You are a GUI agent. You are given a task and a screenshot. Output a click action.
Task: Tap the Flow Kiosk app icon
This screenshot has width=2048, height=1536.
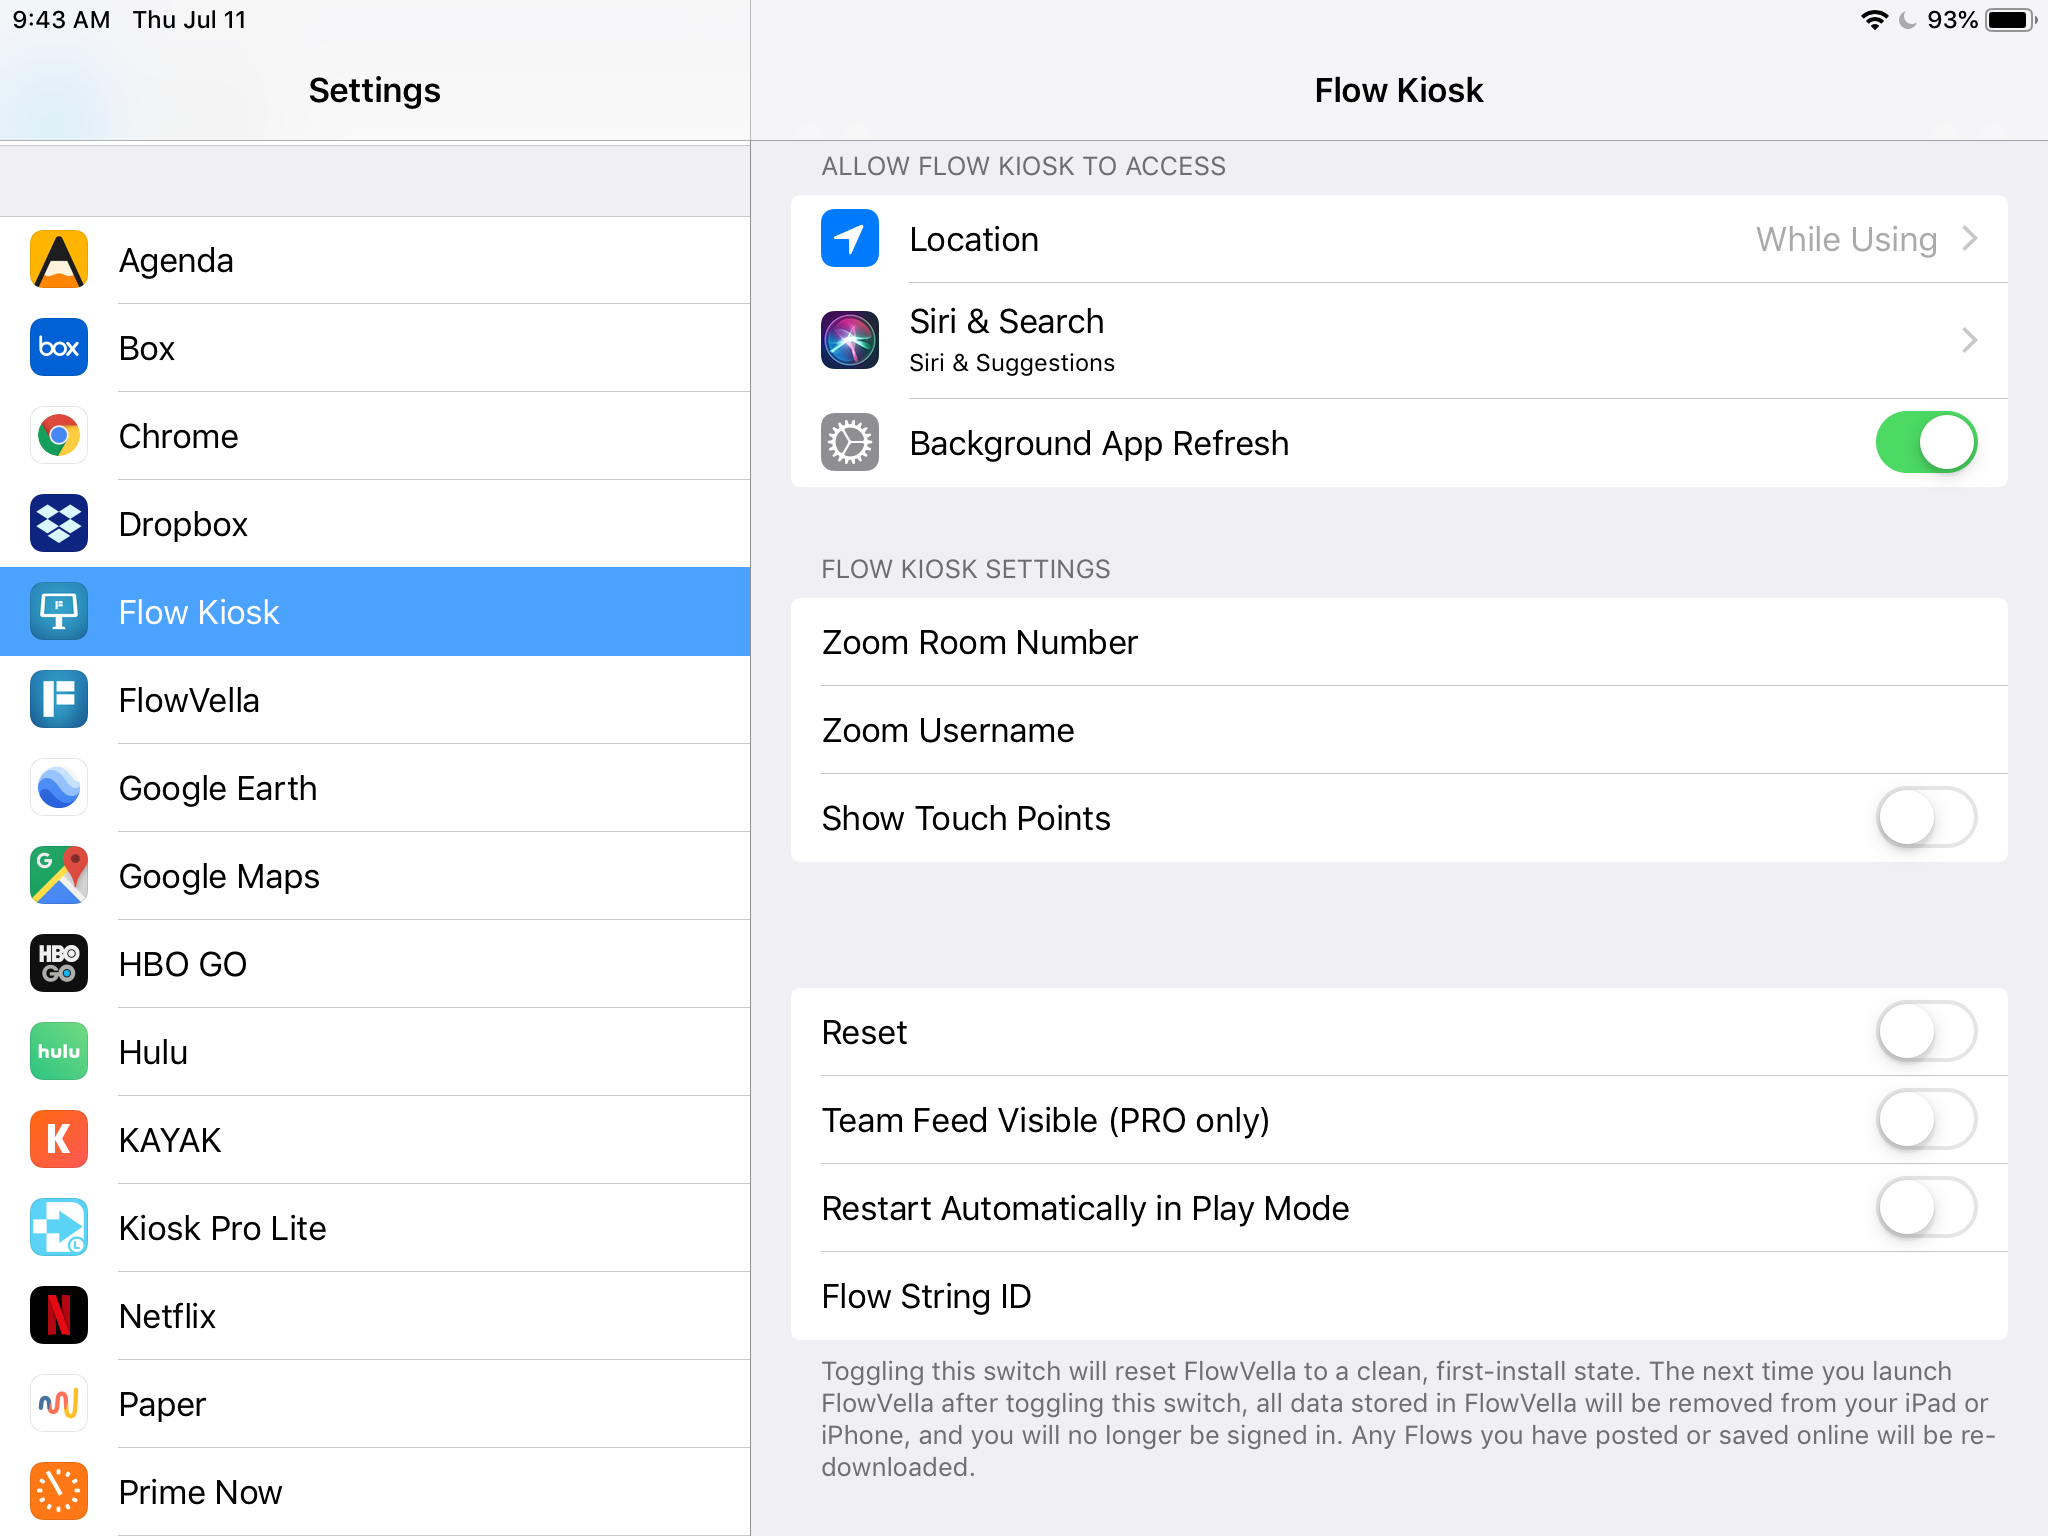pyautogui.click(x=59, y=612)
